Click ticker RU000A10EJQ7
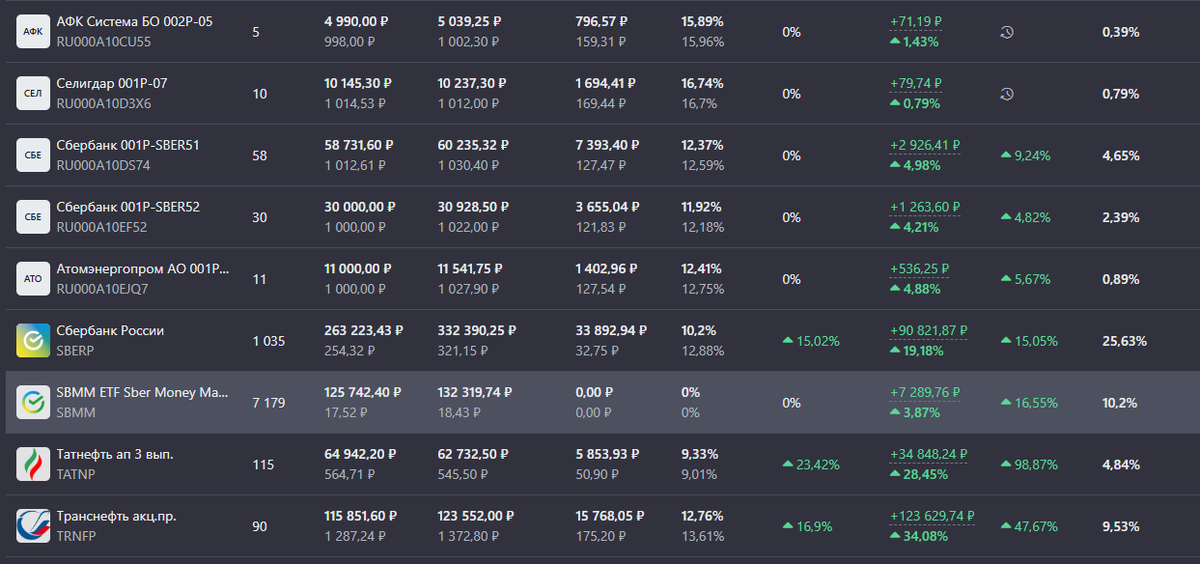Viewport: 1200px width, 564px height. point(102,290)
